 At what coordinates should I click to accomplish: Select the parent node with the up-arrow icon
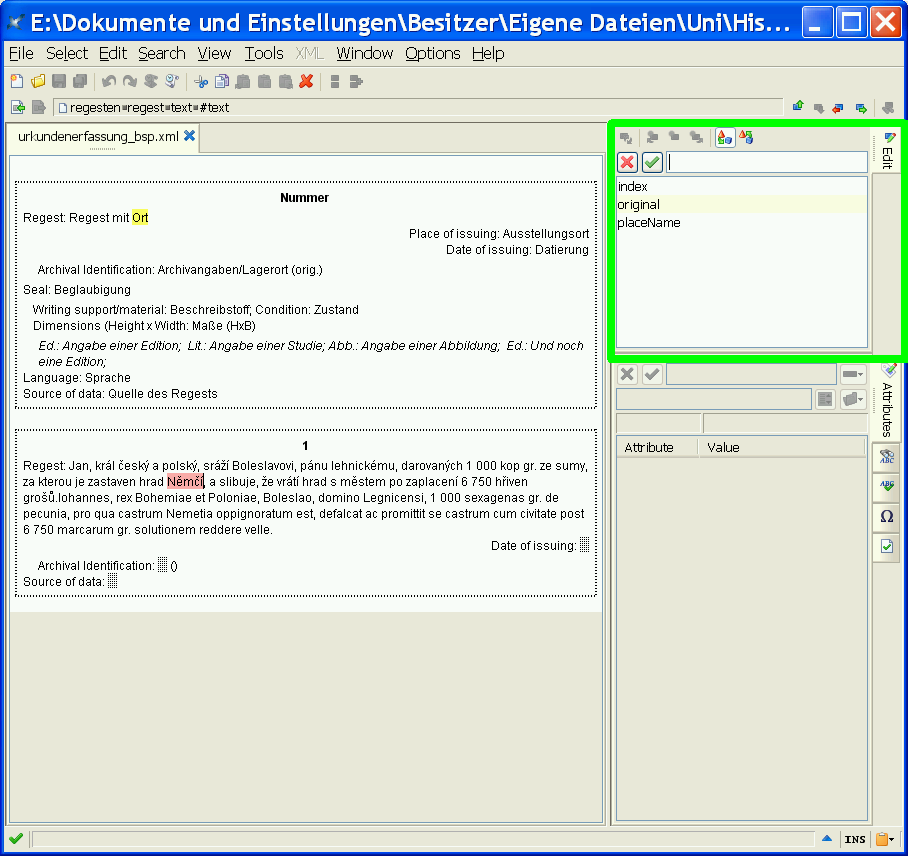799,107
